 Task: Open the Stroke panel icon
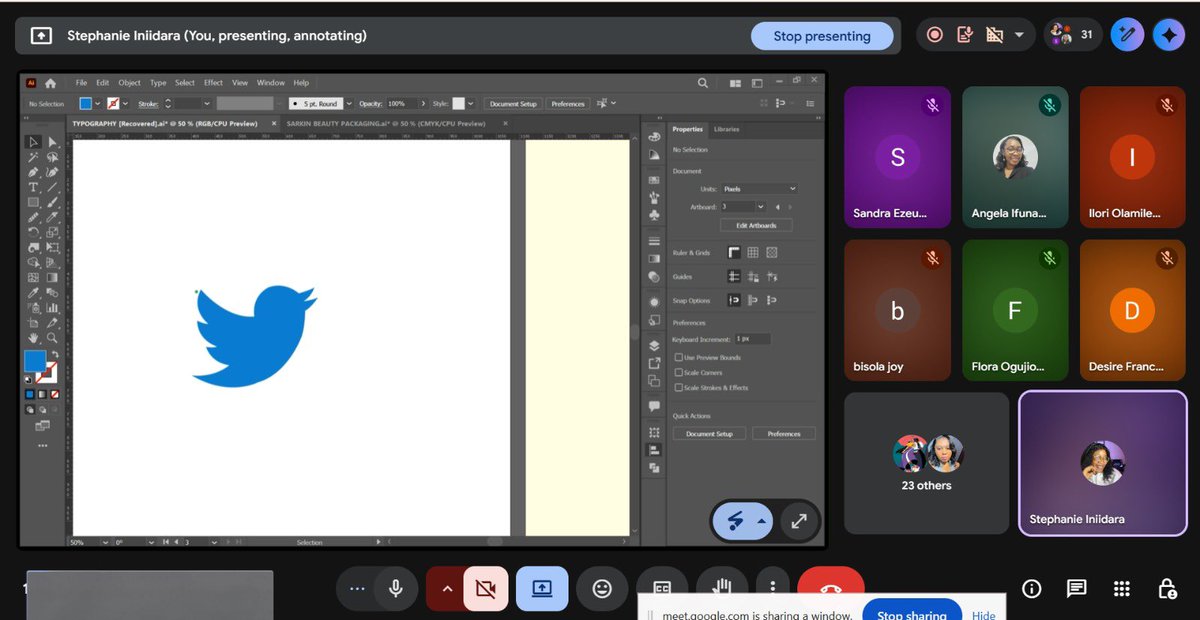coord(654,241)
